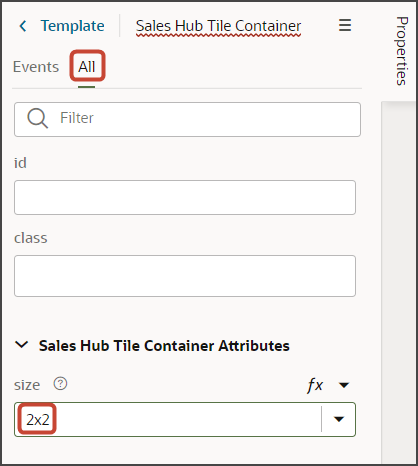Viewport: 418px width, 466px height.
Task: Click the help icon next to size
Action: pos(60,384)
